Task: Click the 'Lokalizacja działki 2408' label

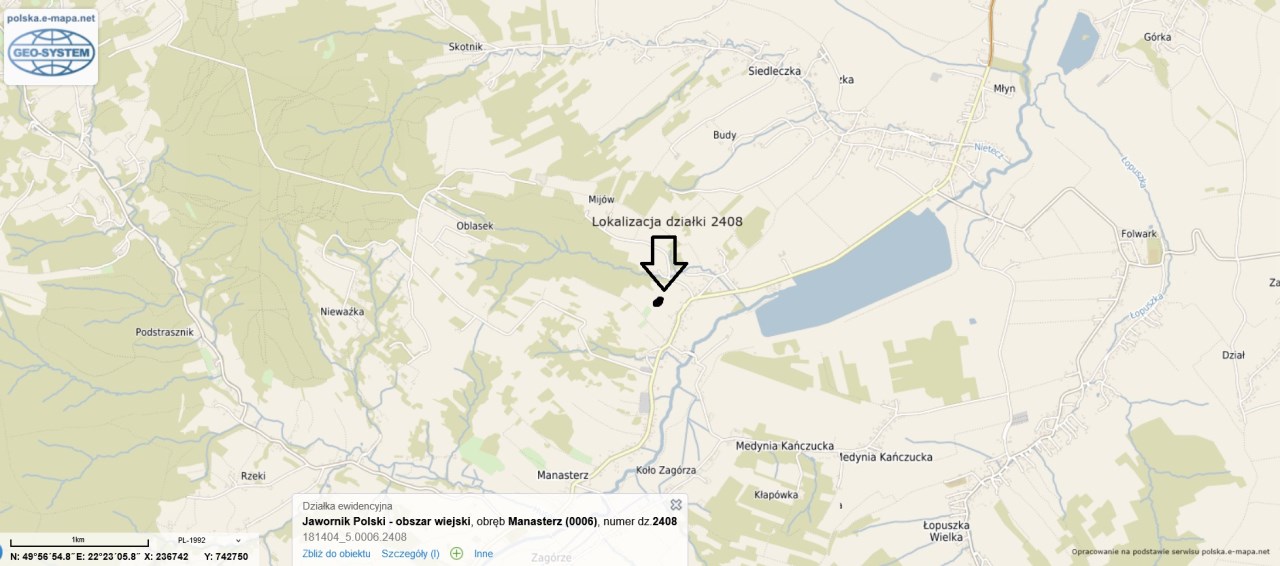Action: (x=667, y=221)
